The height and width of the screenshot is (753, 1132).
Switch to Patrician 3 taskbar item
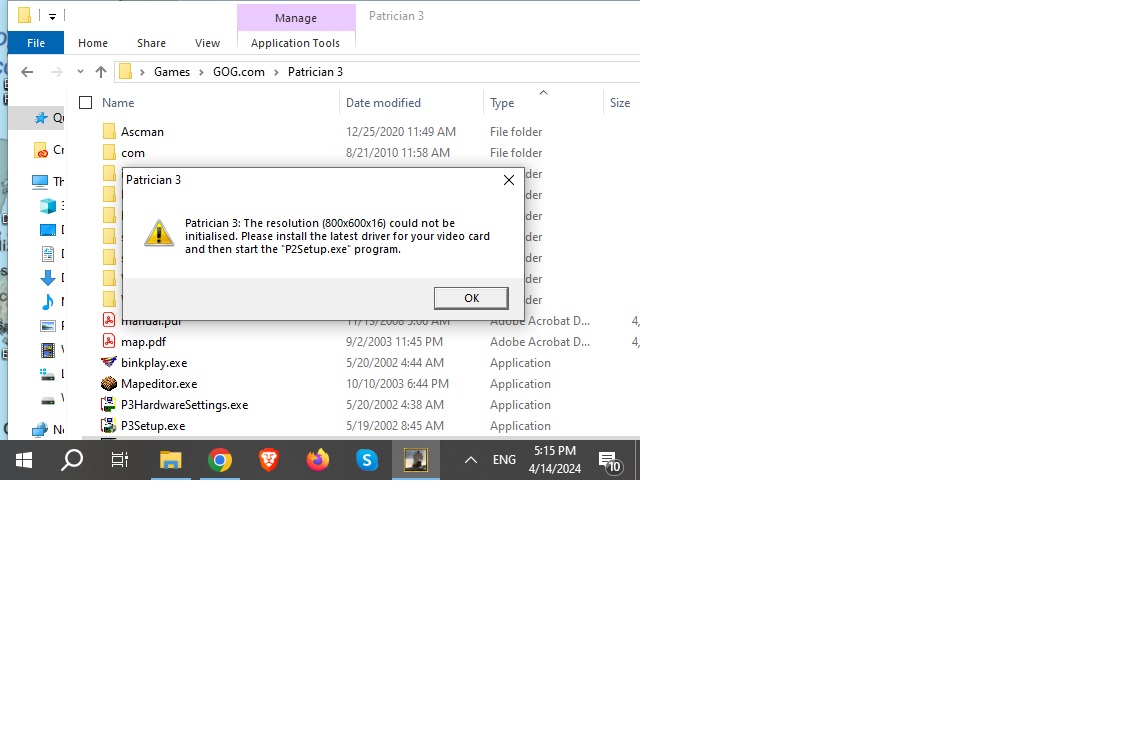click(x=416, y=460)
